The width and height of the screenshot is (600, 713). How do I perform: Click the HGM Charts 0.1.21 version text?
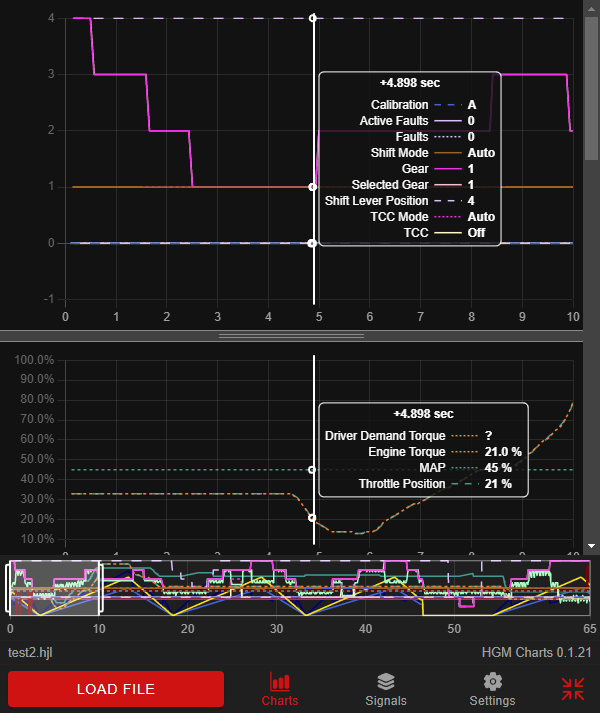[536, 651]
